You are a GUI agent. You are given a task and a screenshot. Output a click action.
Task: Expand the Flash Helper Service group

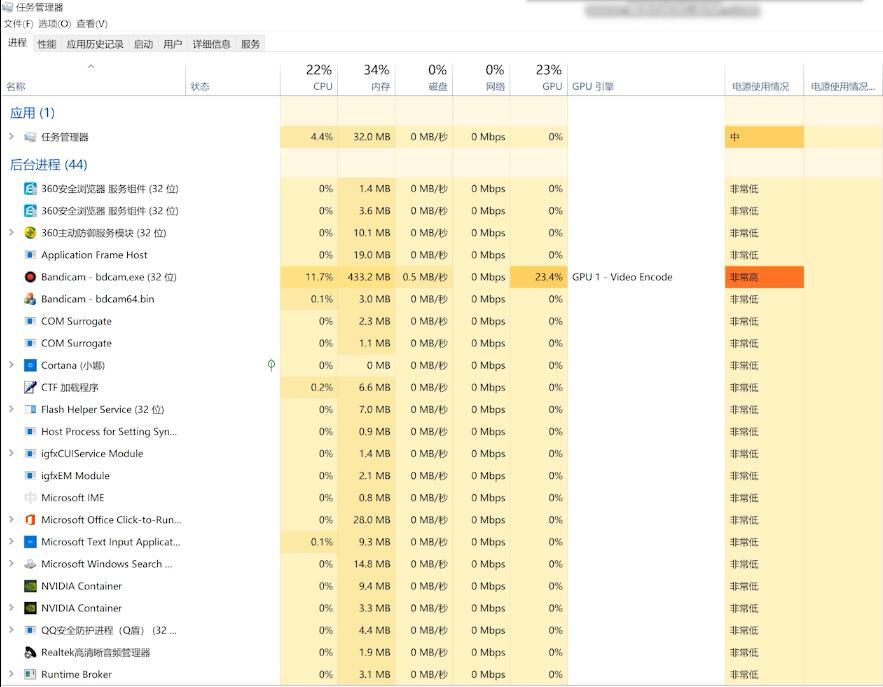click(11, 409)
